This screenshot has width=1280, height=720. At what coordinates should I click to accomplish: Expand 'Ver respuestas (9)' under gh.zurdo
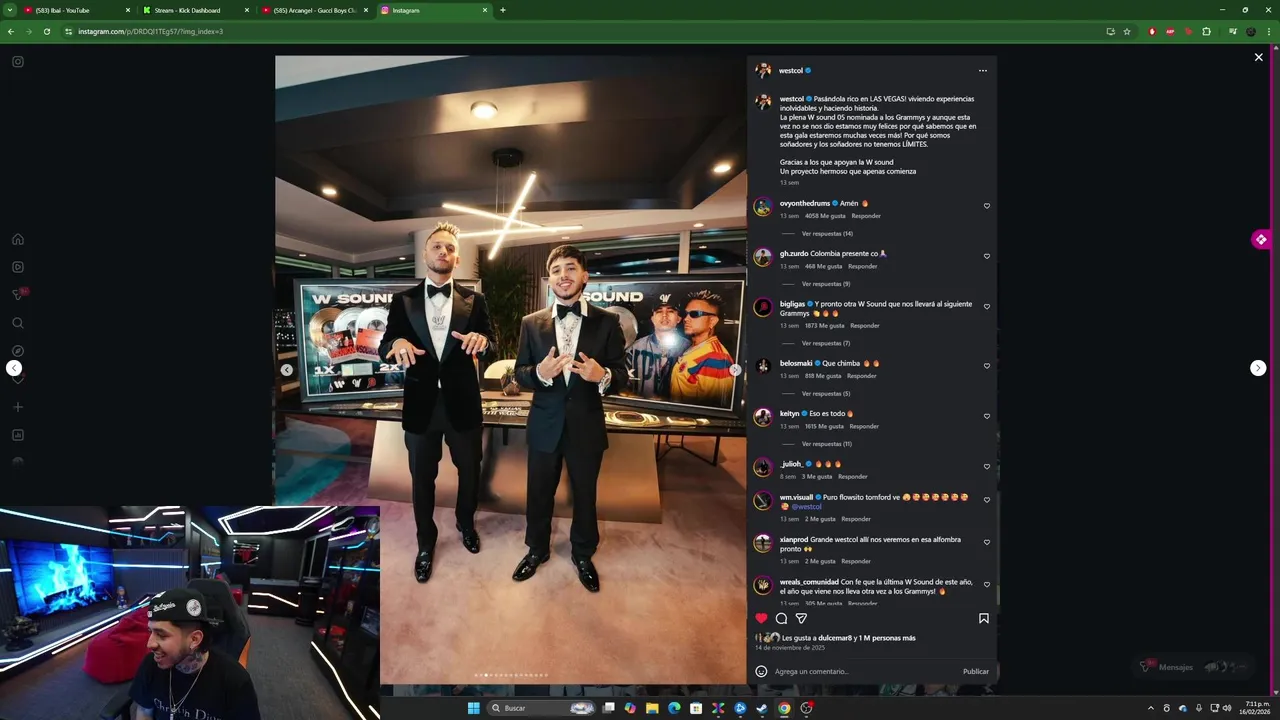point(826,284)
